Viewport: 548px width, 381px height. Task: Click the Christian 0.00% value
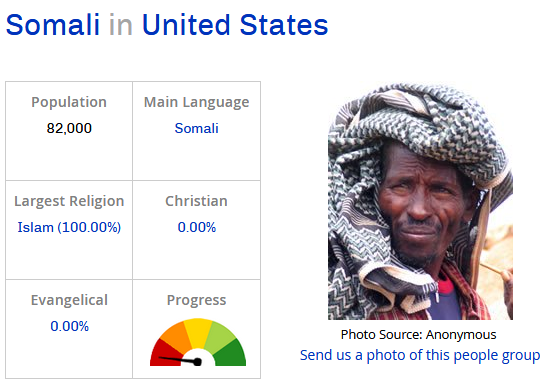click(x=197, y=227)
